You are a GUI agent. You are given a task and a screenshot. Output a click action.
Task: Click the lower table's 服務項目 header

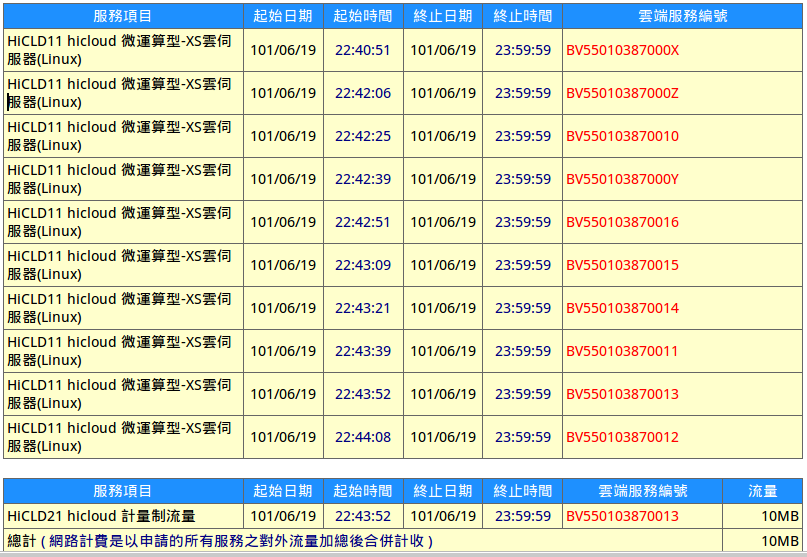(123, 491)
